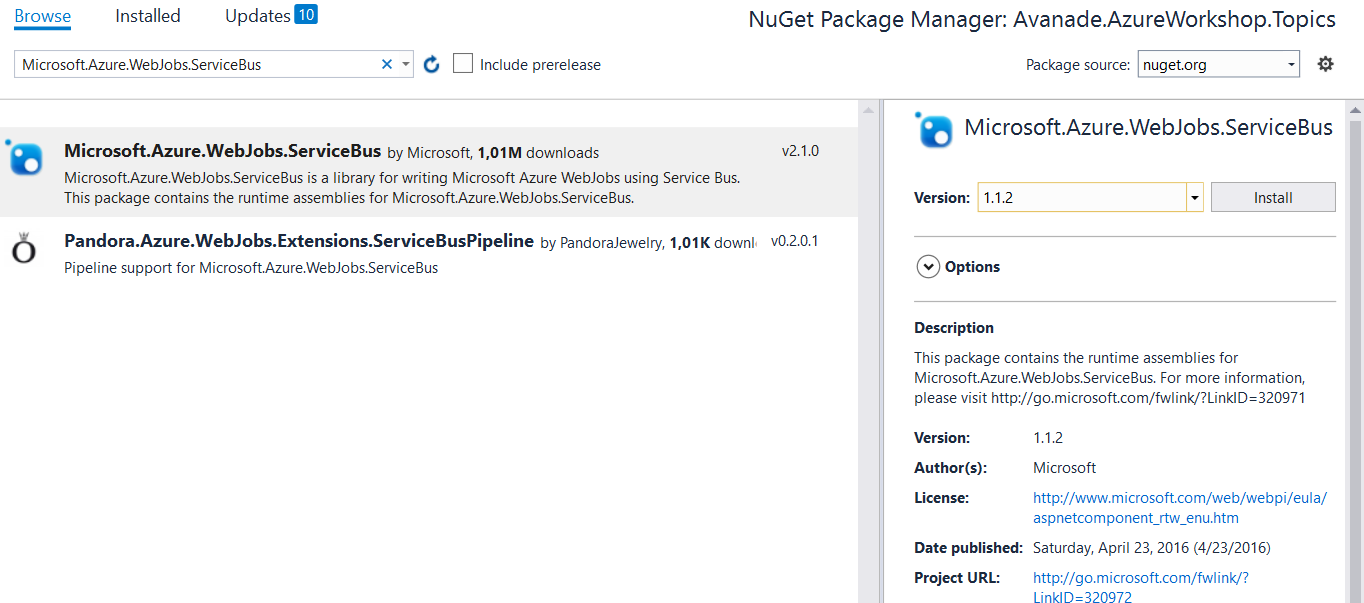Open the Updates tab
This screenshot has width=1364, height=603.
click(258, 16)
